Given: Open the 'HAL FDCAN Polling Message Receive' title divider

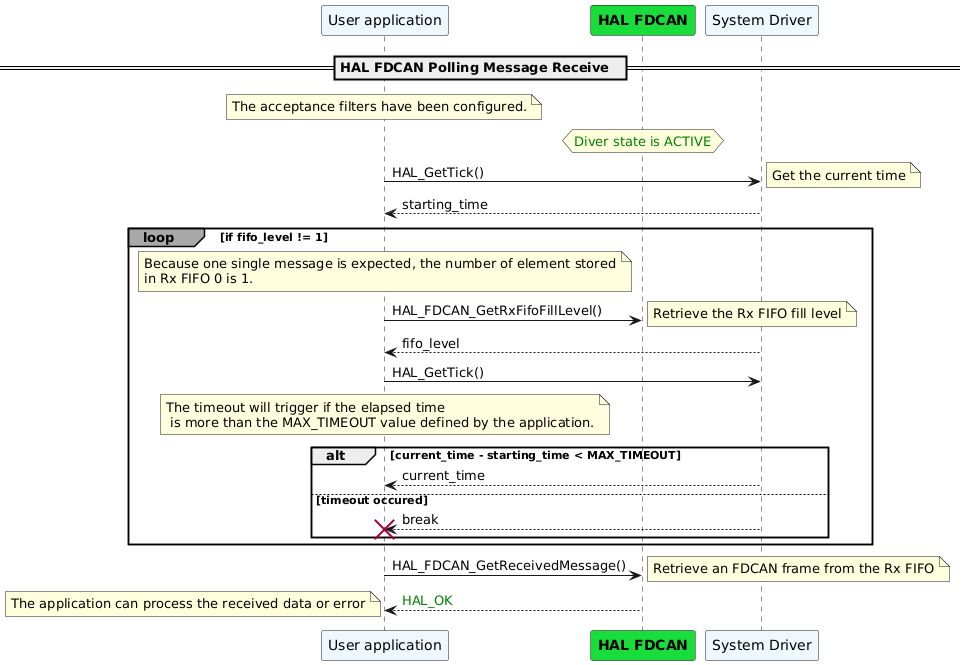Looking at the screenshot, I should coord(480,67).
